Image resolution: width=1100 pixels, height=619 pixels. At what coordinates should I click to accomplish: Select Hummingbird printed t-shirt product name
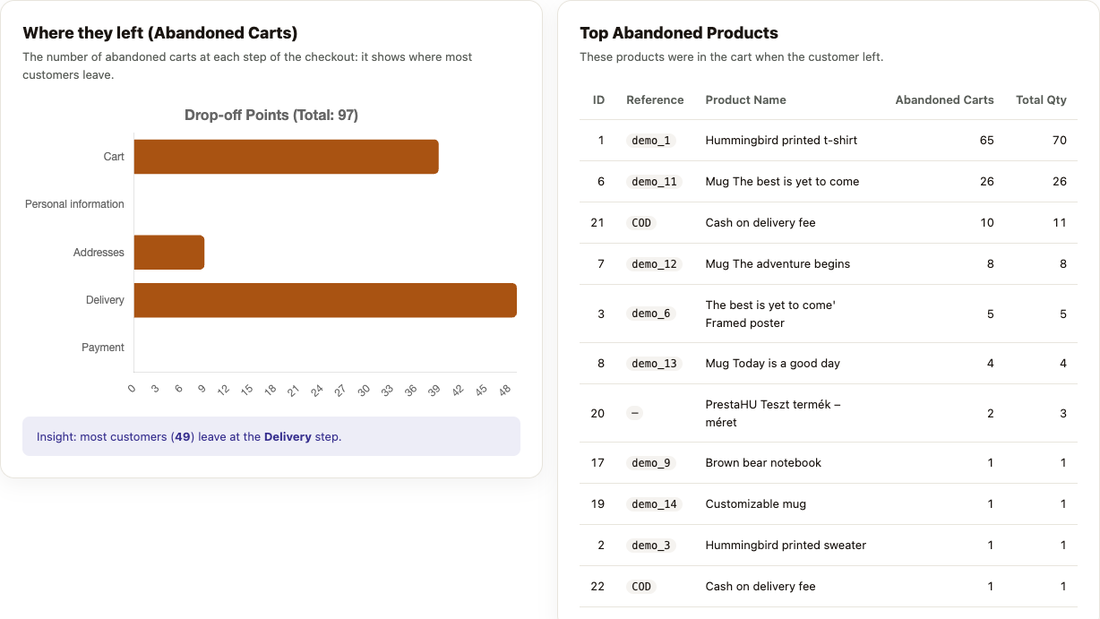pos(781,140)
